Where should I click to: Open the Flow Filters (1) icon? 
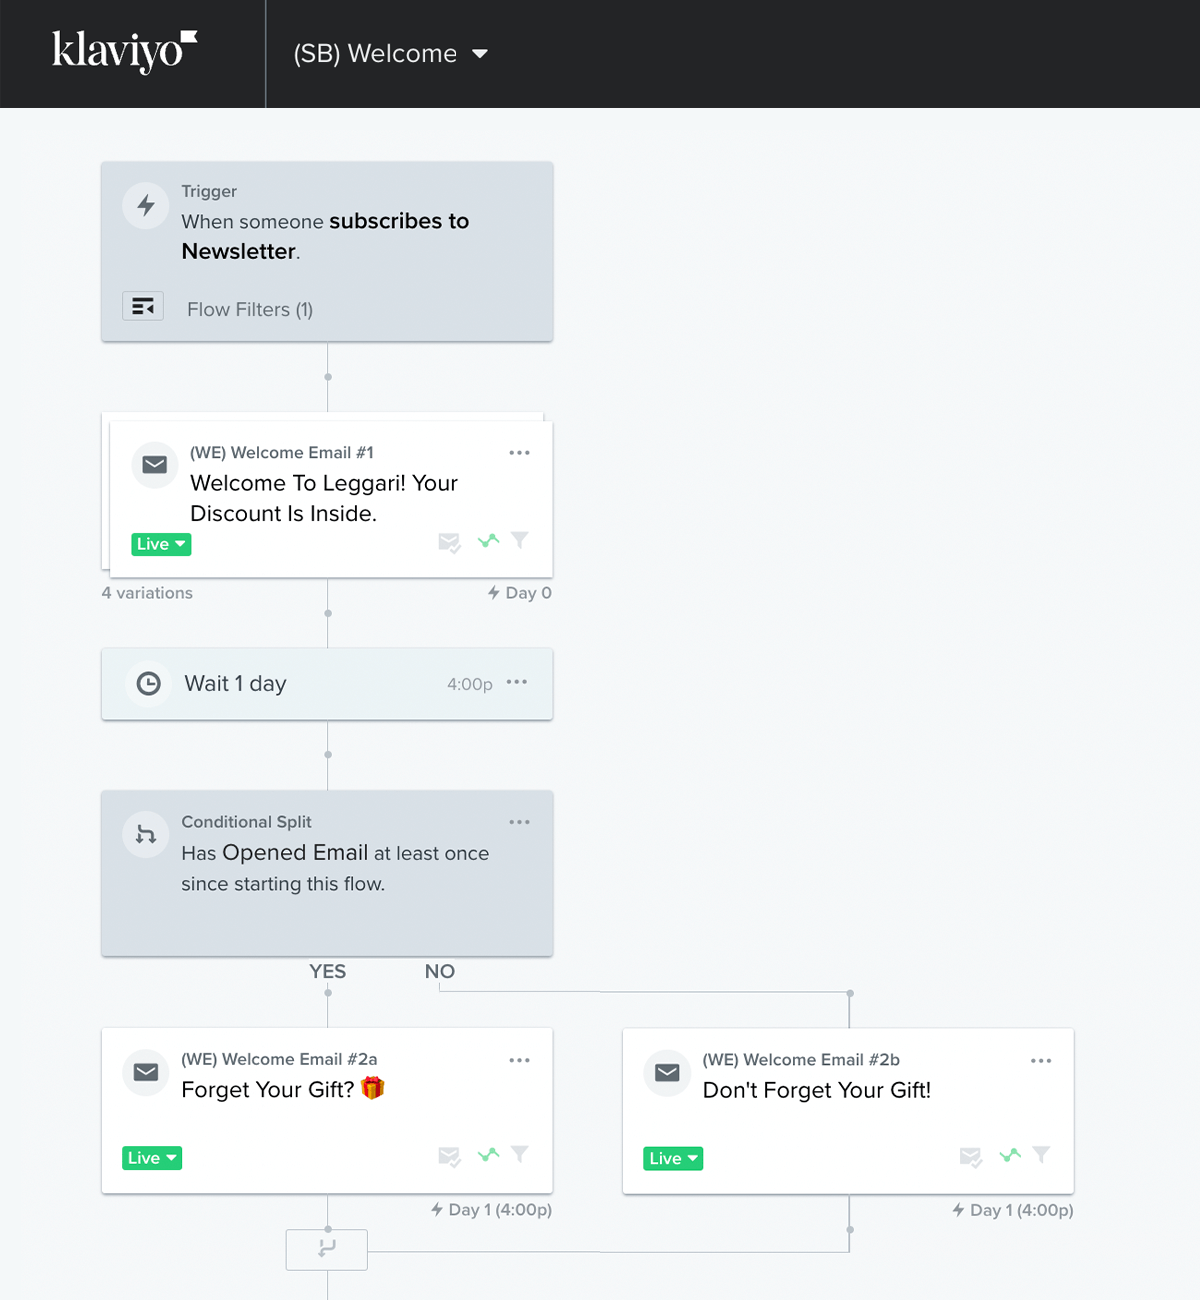coord(143,306)
